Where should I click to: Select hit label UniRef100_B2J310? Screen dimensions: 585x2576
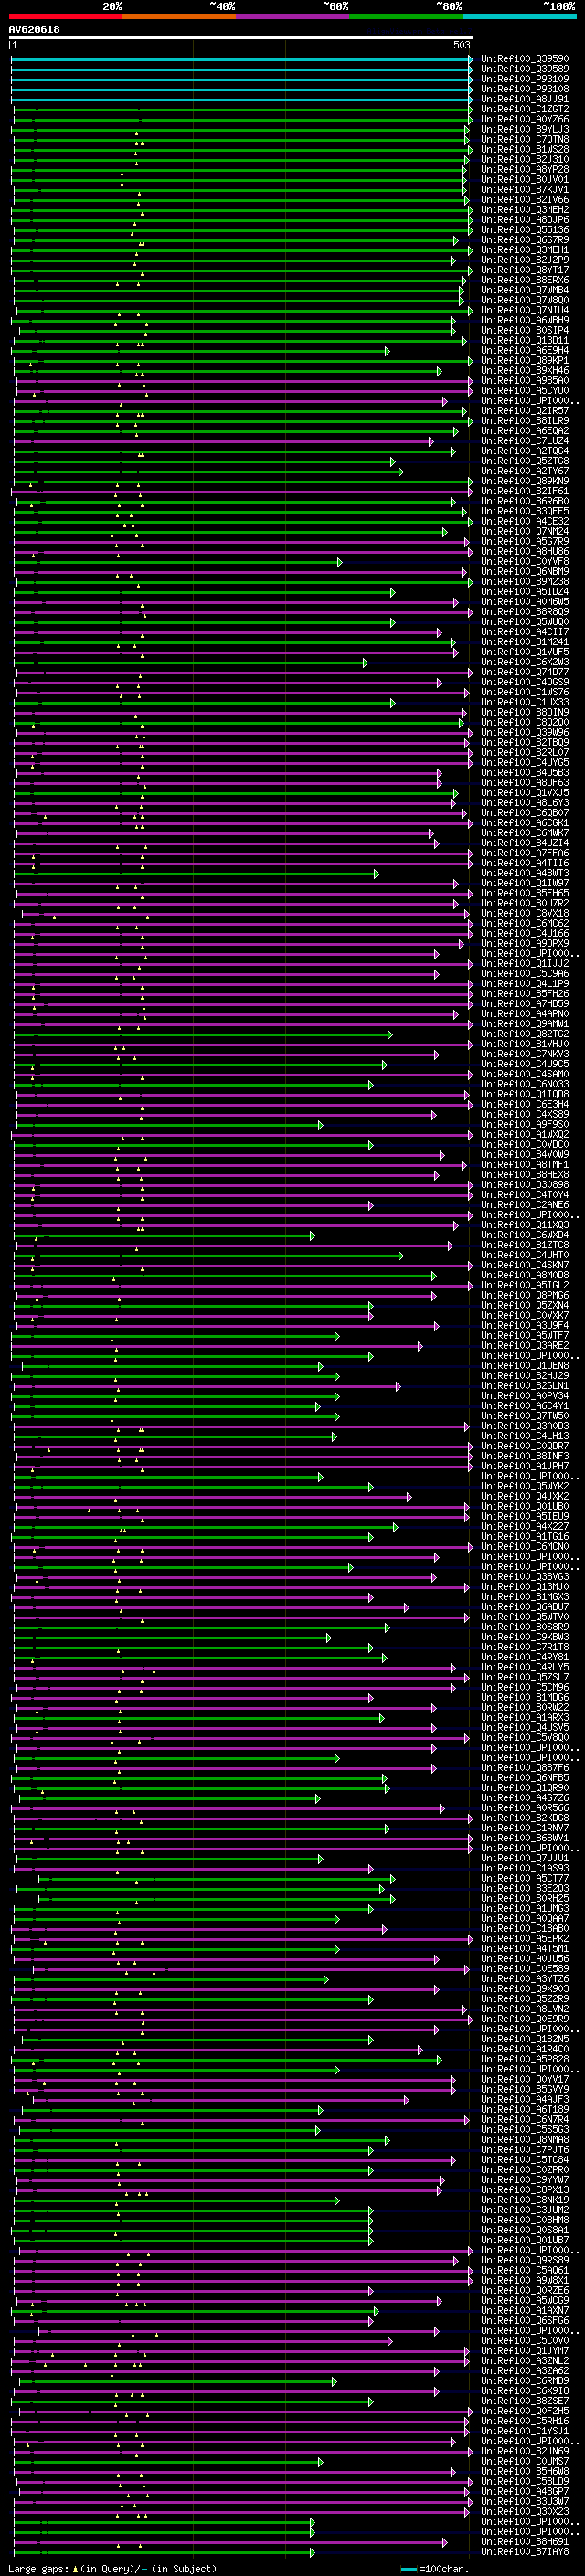click(x=525, y=159)
